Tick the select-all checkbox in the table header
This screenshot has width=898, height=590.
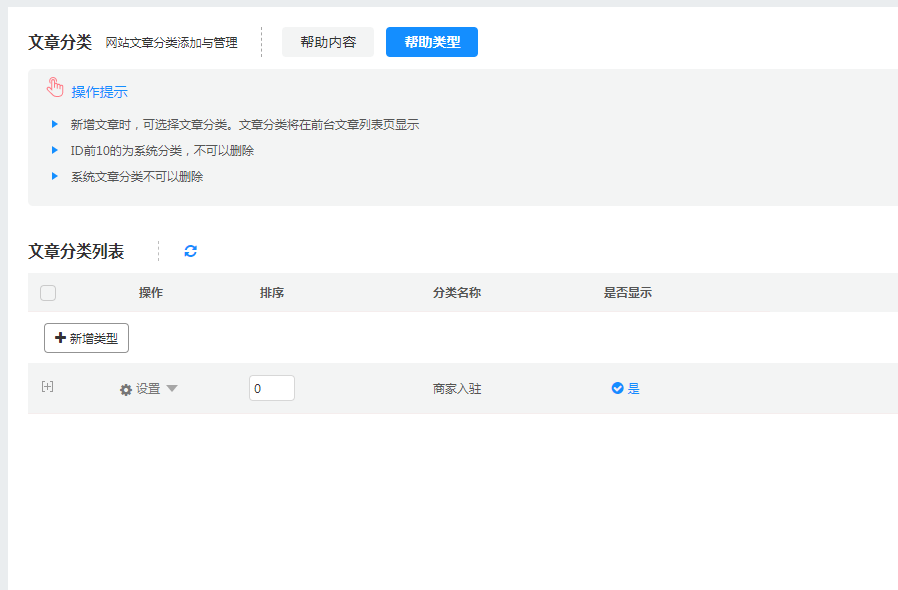pyautogui.click(x=48, y=293)
